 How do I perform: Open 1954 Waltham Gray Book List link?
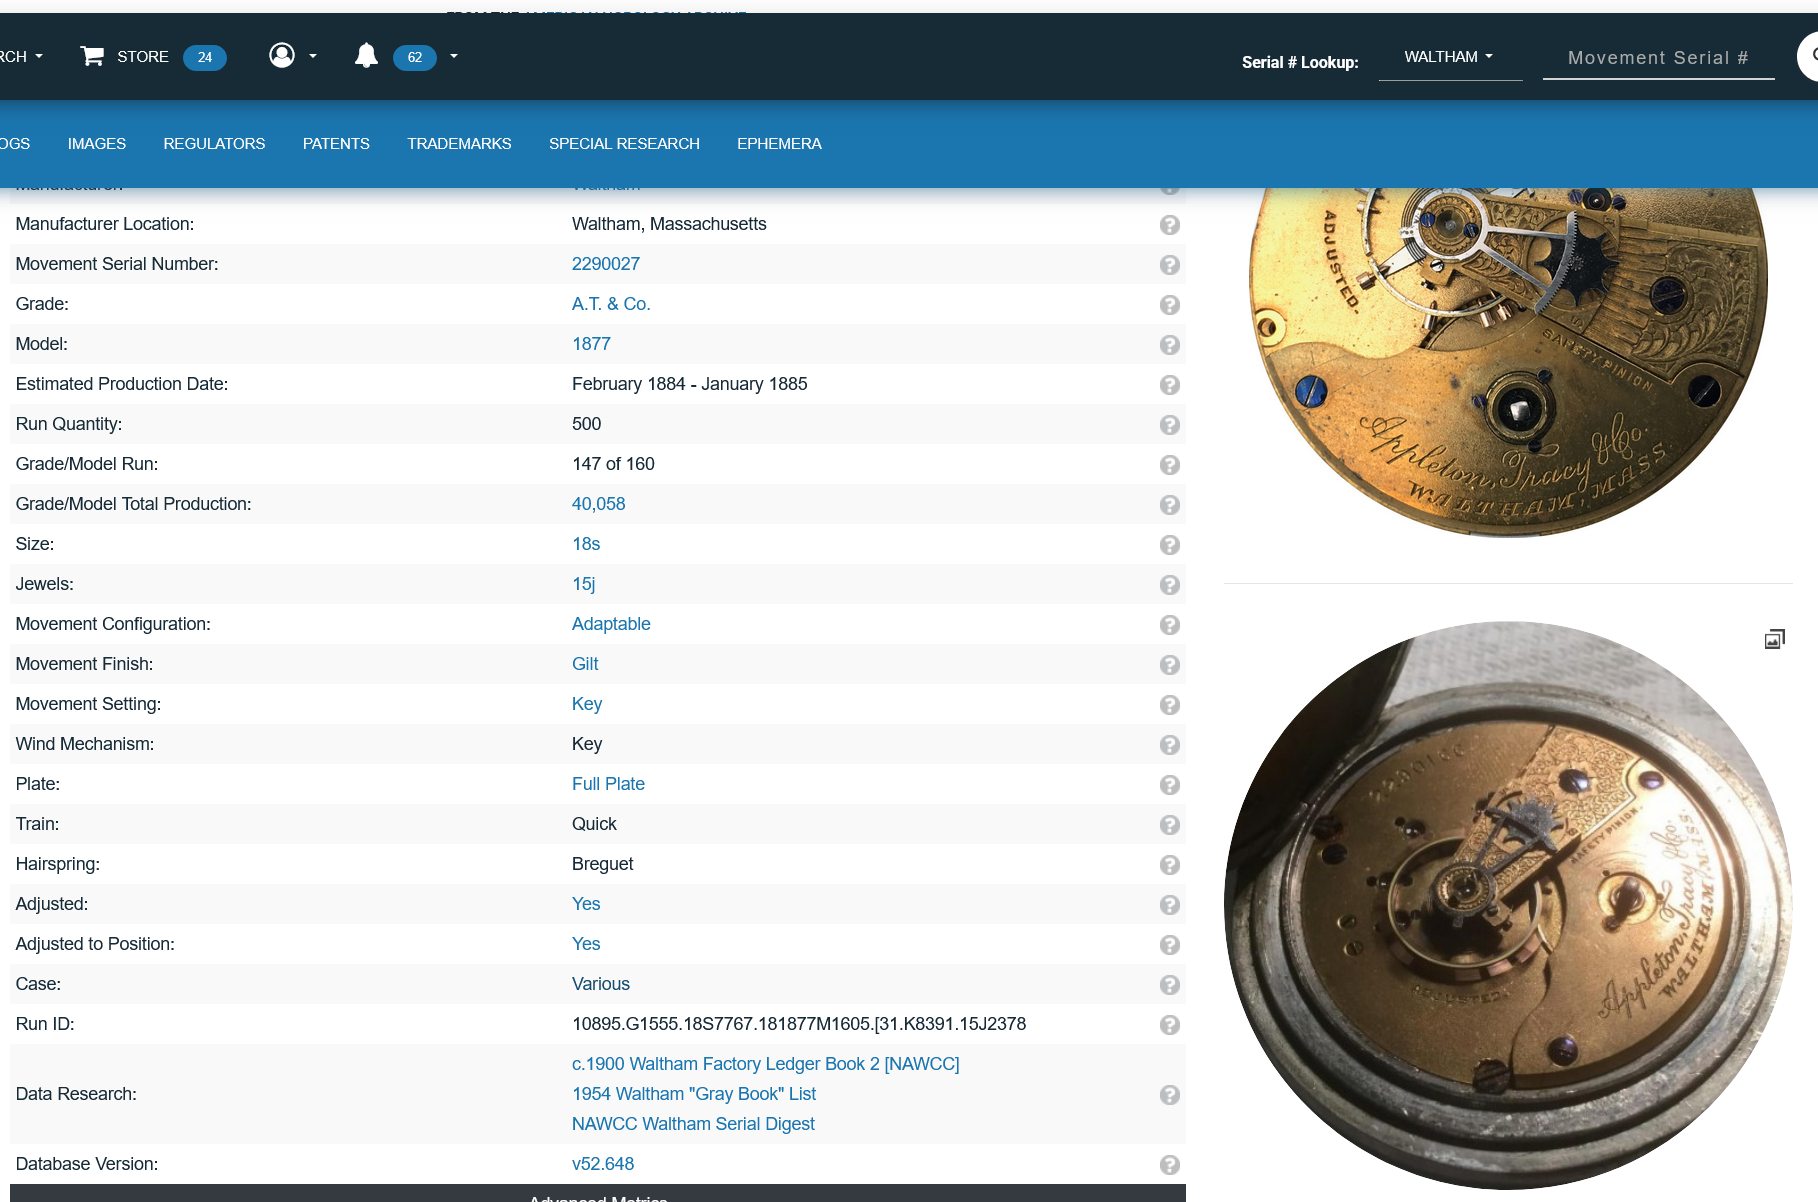click(x=694, y=1094)
